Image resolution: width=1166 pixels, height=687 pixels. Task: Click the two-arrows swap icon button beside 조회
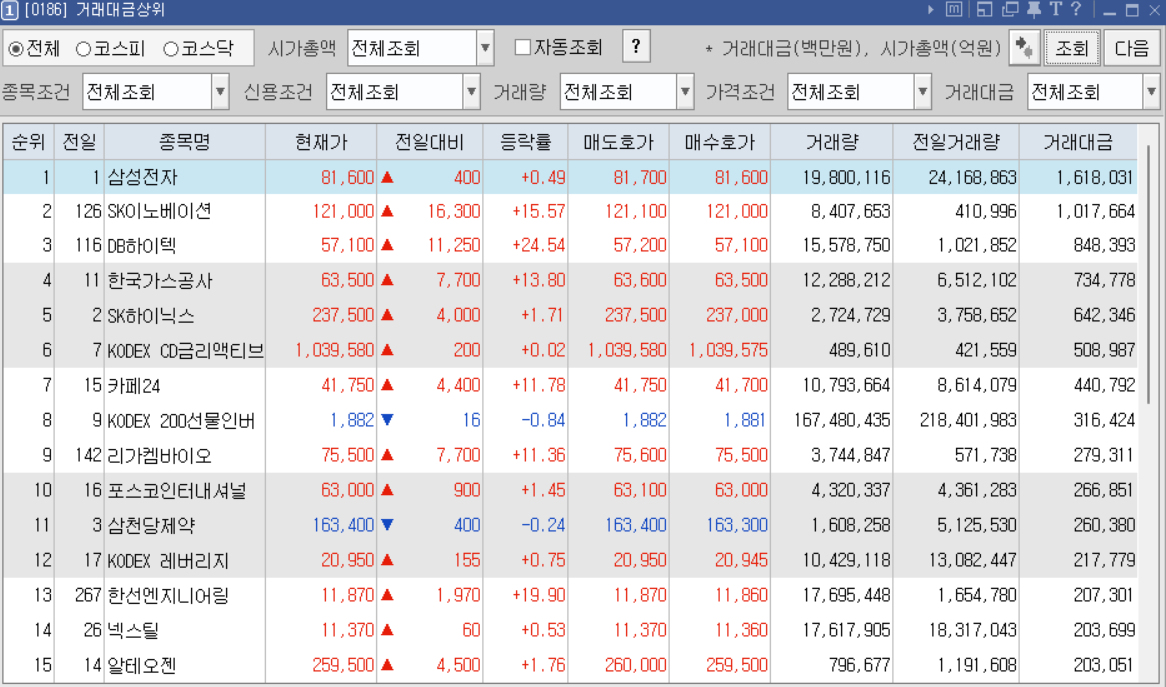pyautogui.click(x=1024, y=48)
